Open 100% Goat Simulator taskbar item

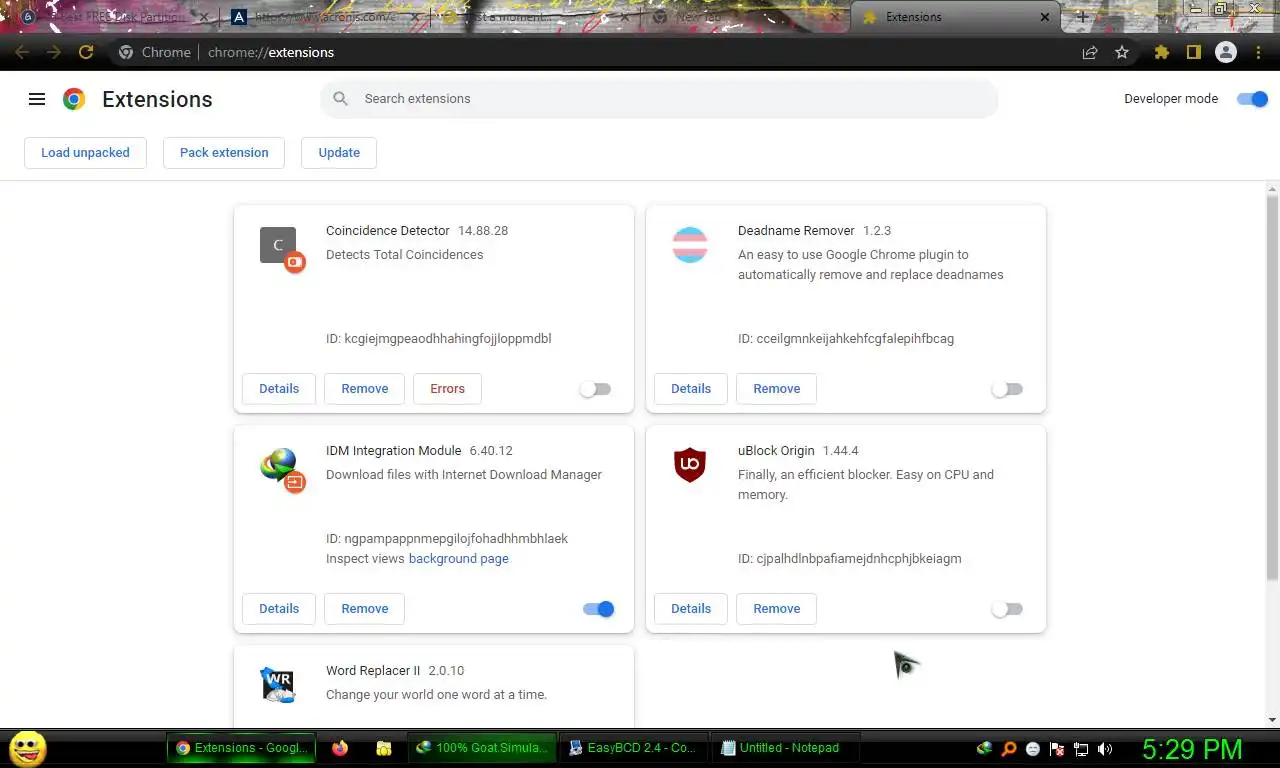(482, 748)
